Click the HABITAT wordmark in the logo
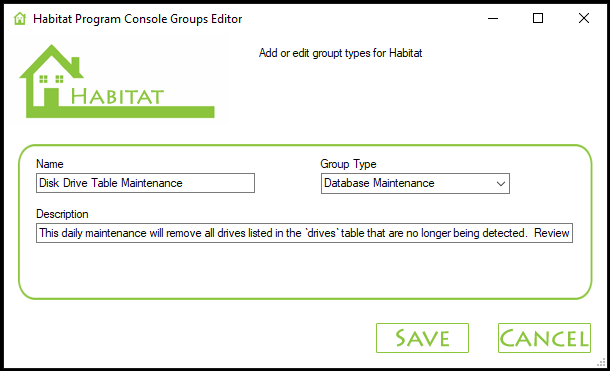The image size is (610, 371). click(117, 96)
